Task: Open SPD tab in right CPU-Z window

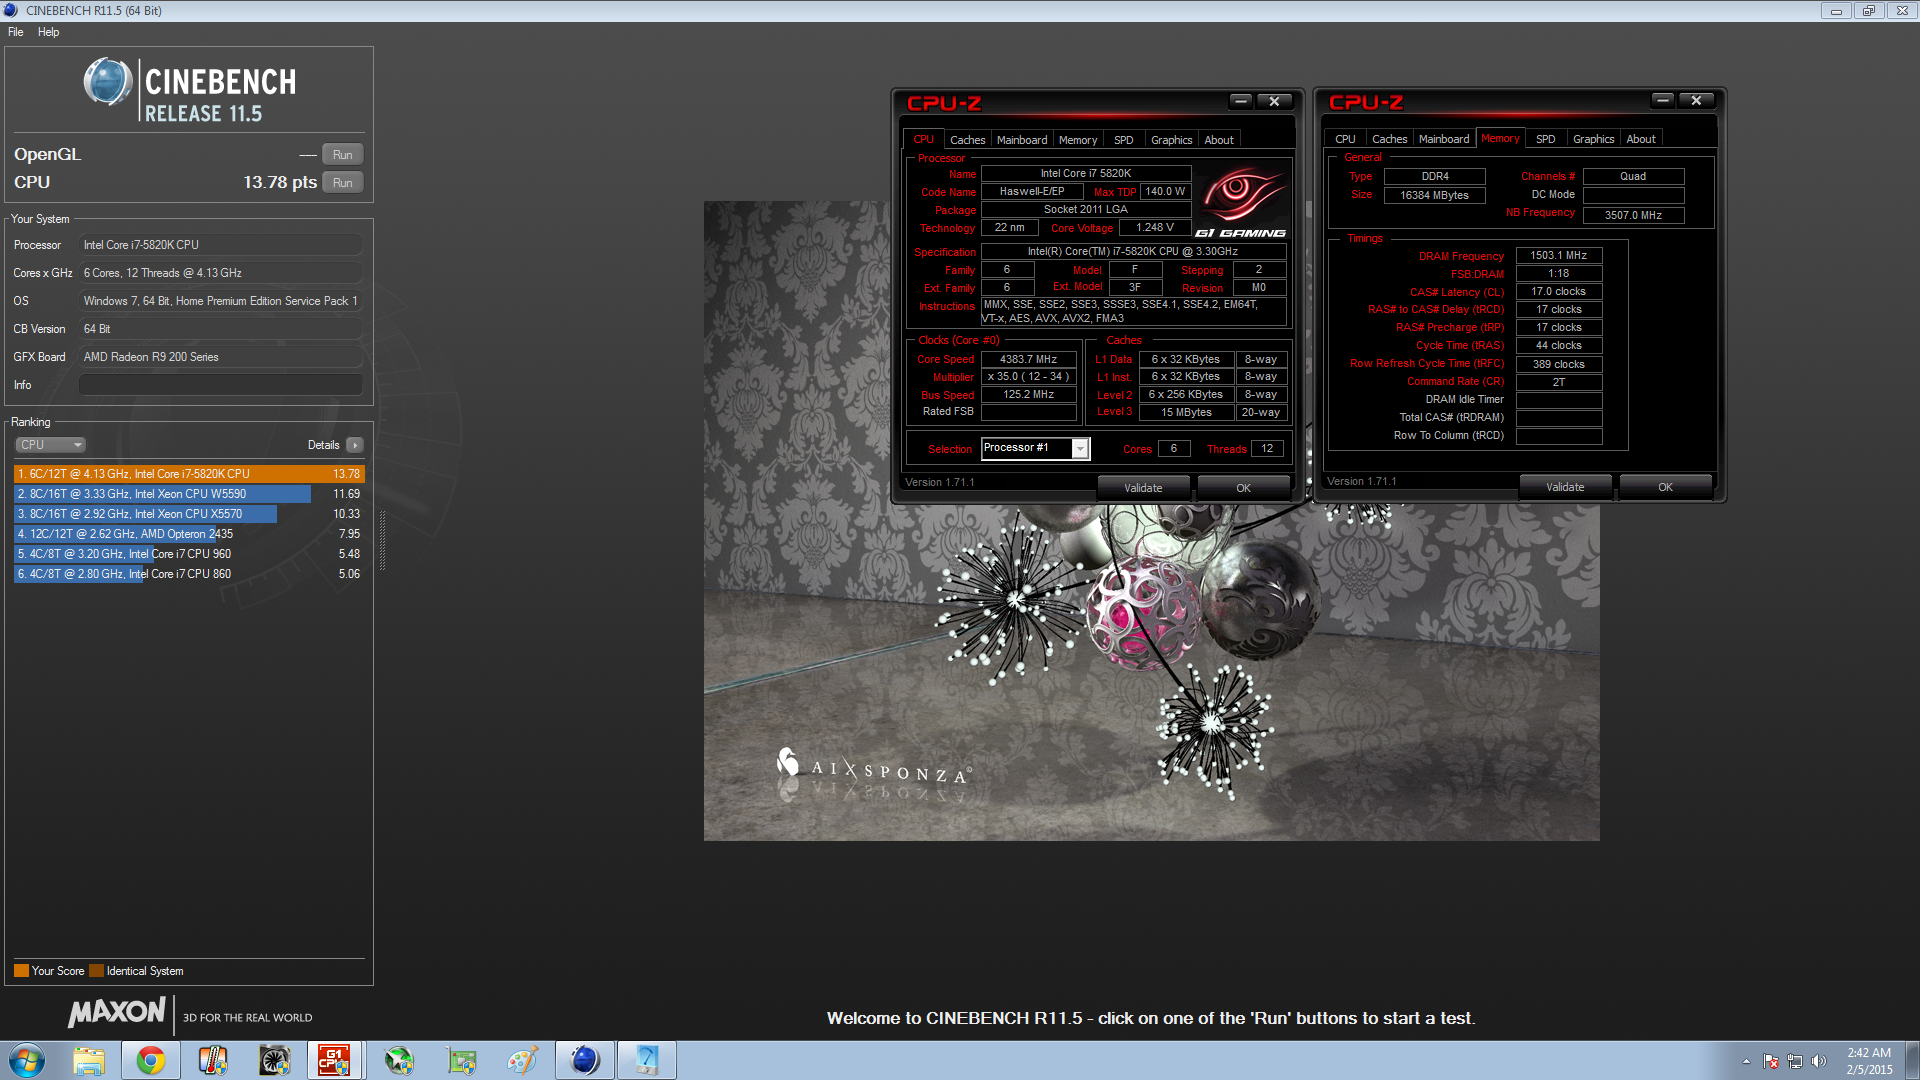Action: [x=1546, y=139]
